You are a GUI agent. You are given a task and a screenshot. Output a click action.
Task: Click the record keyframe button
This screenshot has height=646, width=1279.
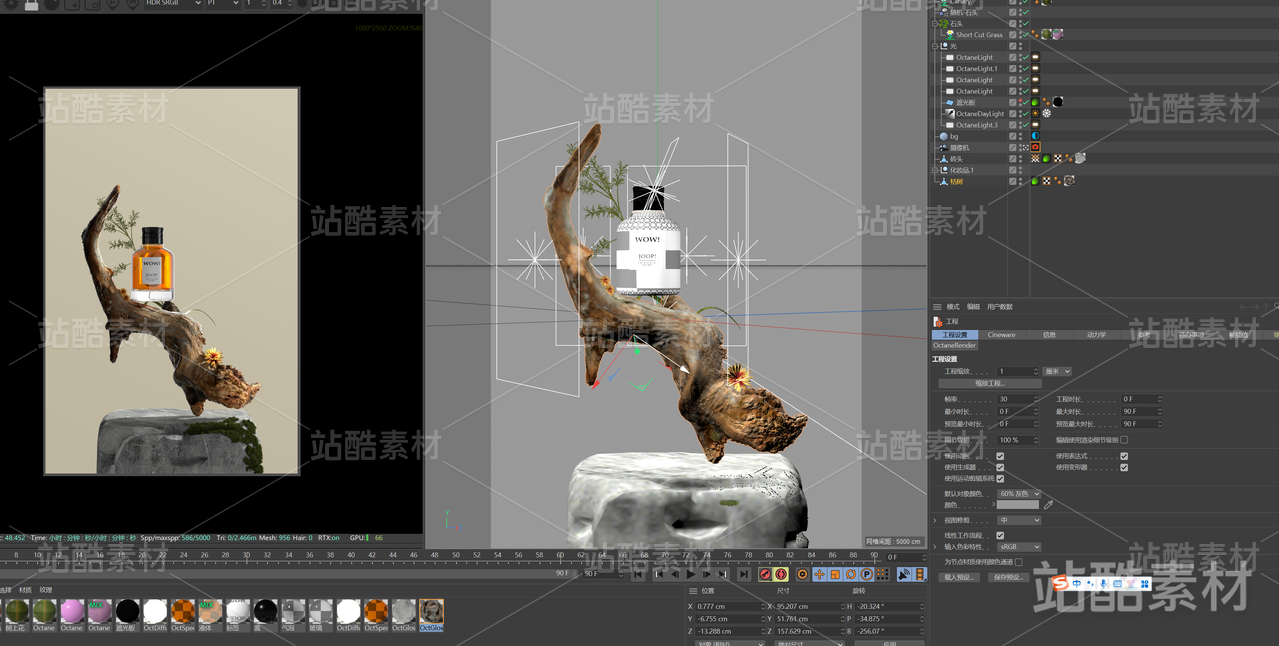[765, 574]
